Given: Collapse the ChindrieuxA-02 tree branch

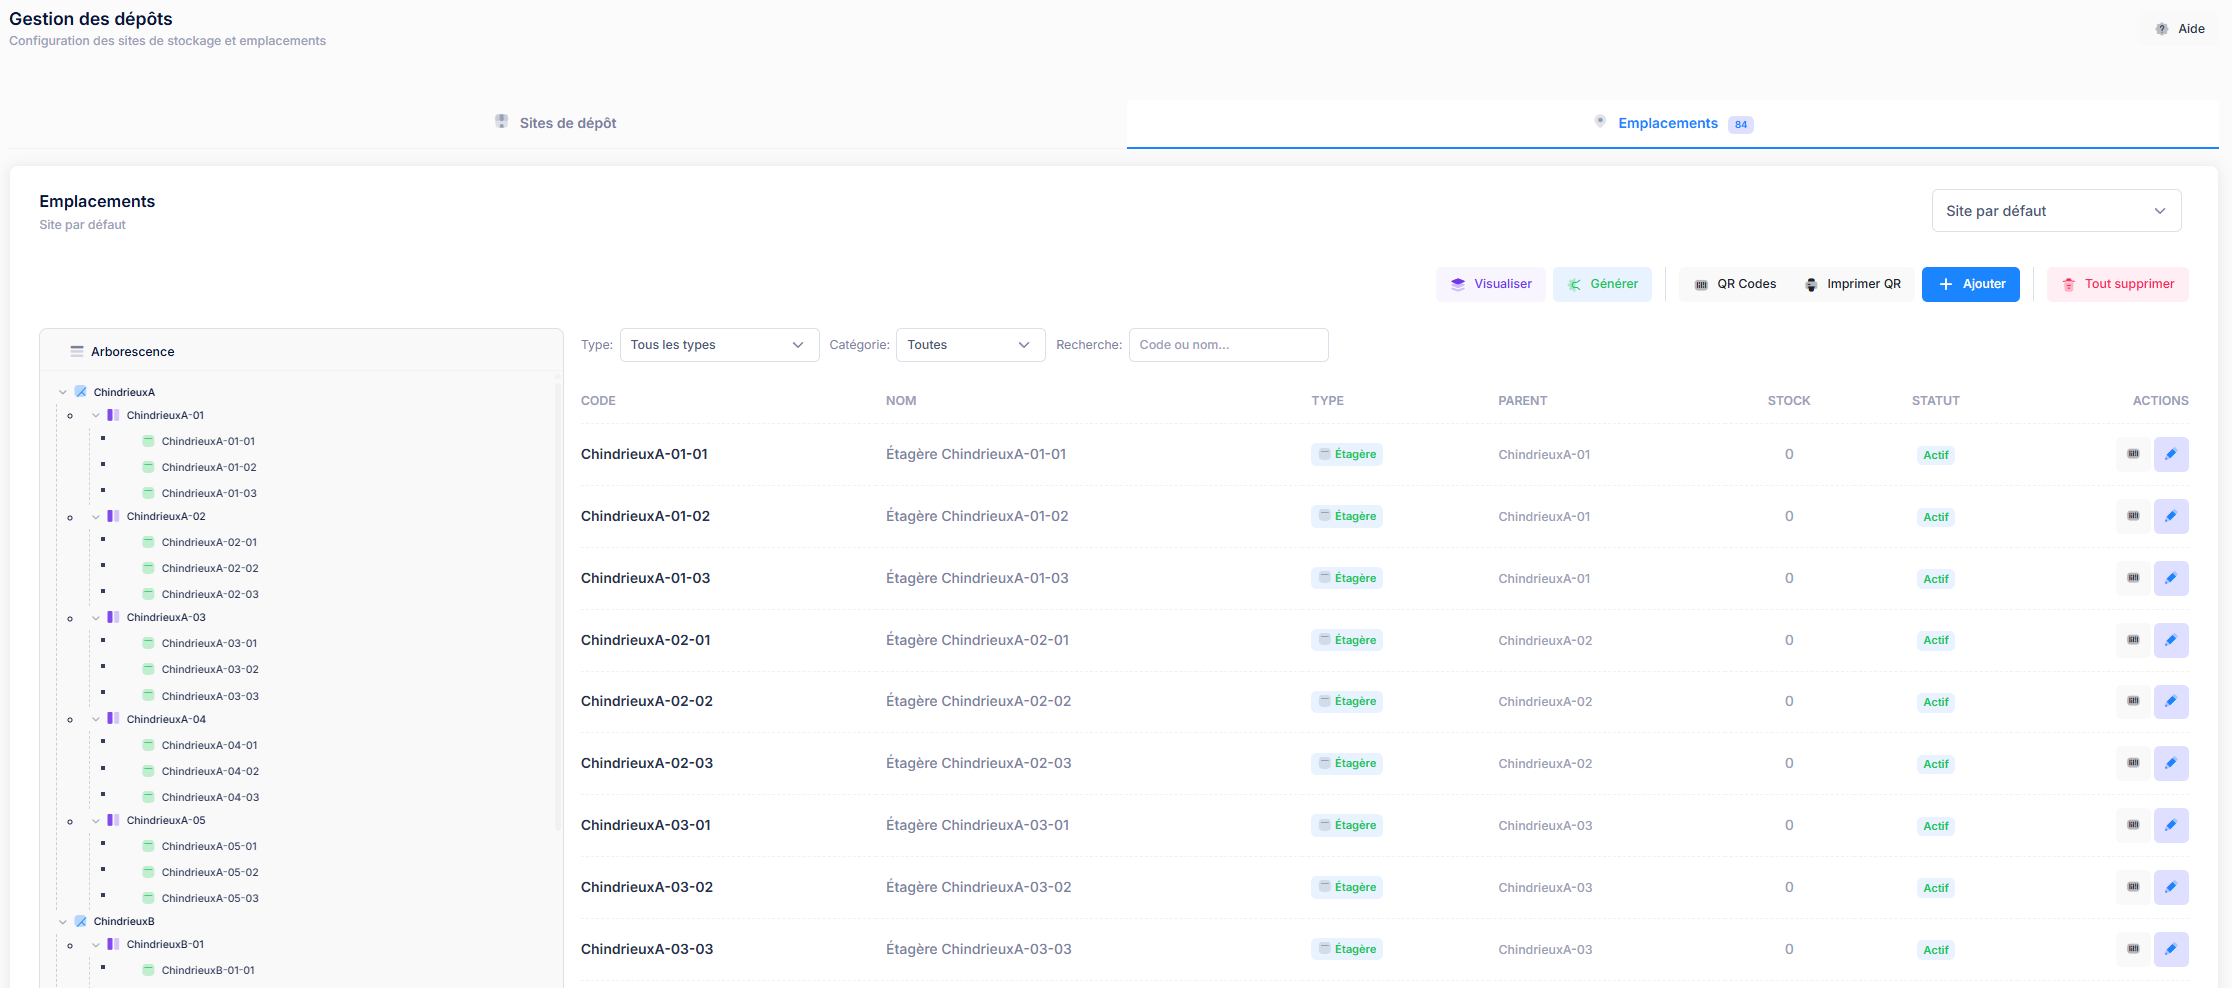Looking at the screenshot, I should (96, 517).
